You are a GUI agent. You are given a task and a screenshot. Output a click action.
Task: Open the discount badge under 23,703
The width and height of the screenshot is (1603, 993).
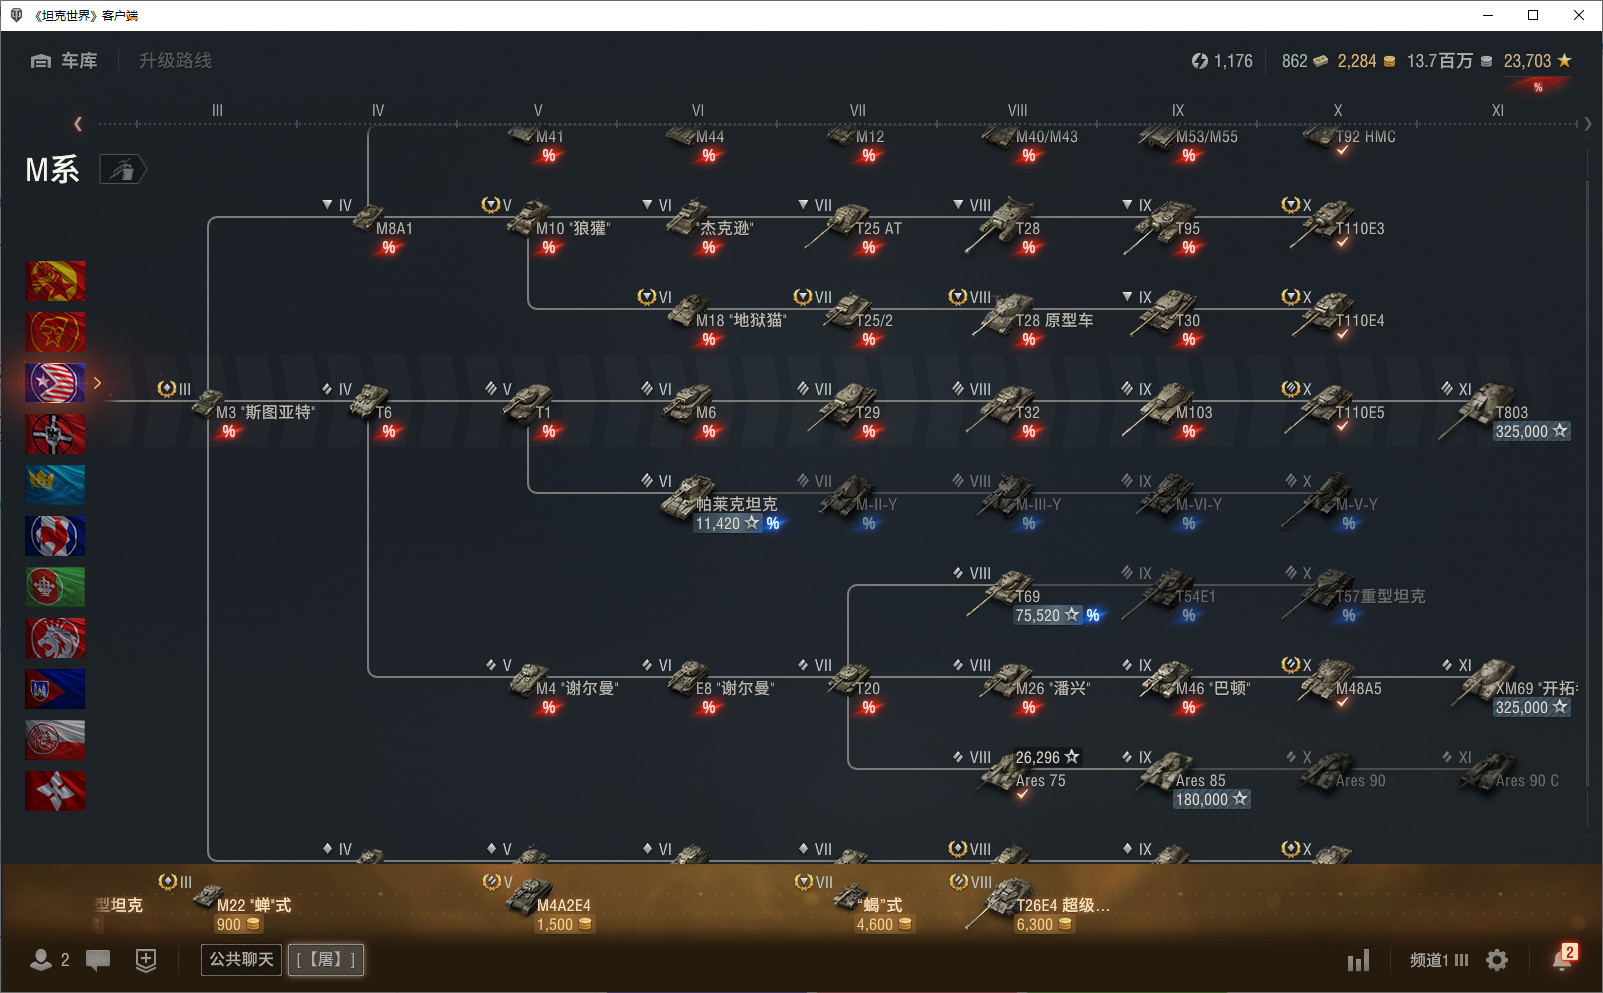[x=1538, y=87]
